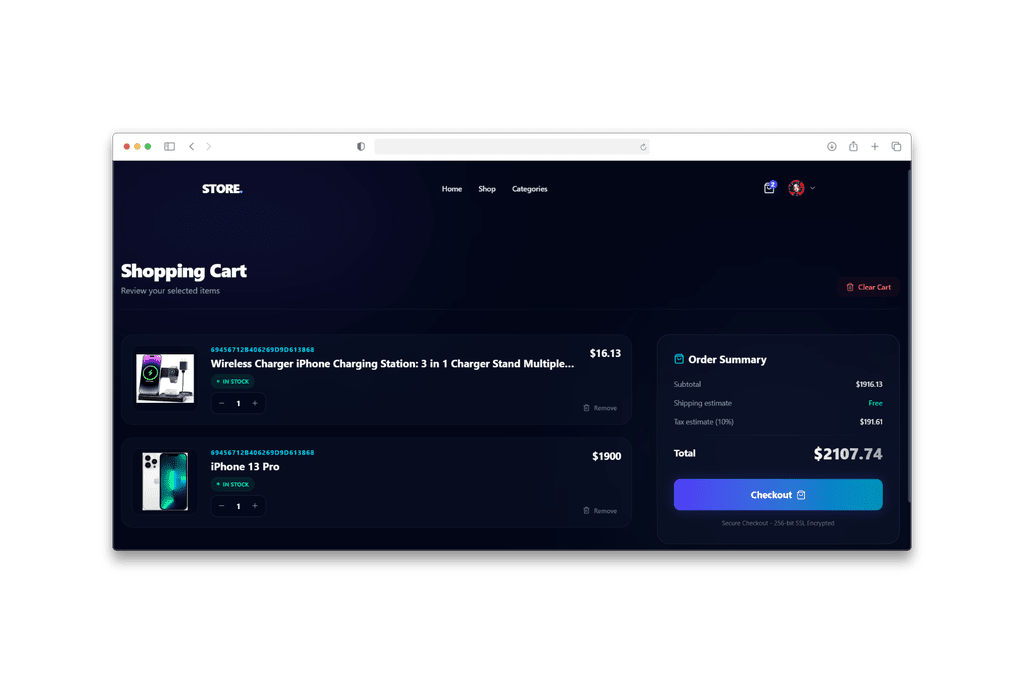Screen dimensions: 1024x683
Task: Increase quantity of the Wireless Charger
Action: 255,403
